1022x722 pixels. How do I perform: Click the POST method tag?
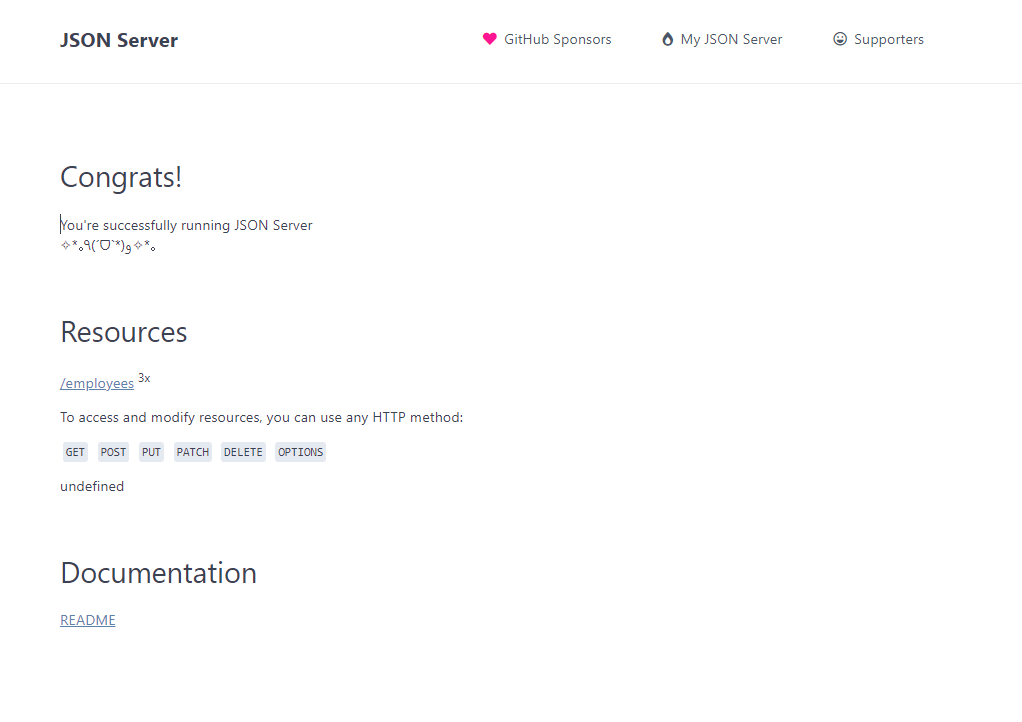113,452
